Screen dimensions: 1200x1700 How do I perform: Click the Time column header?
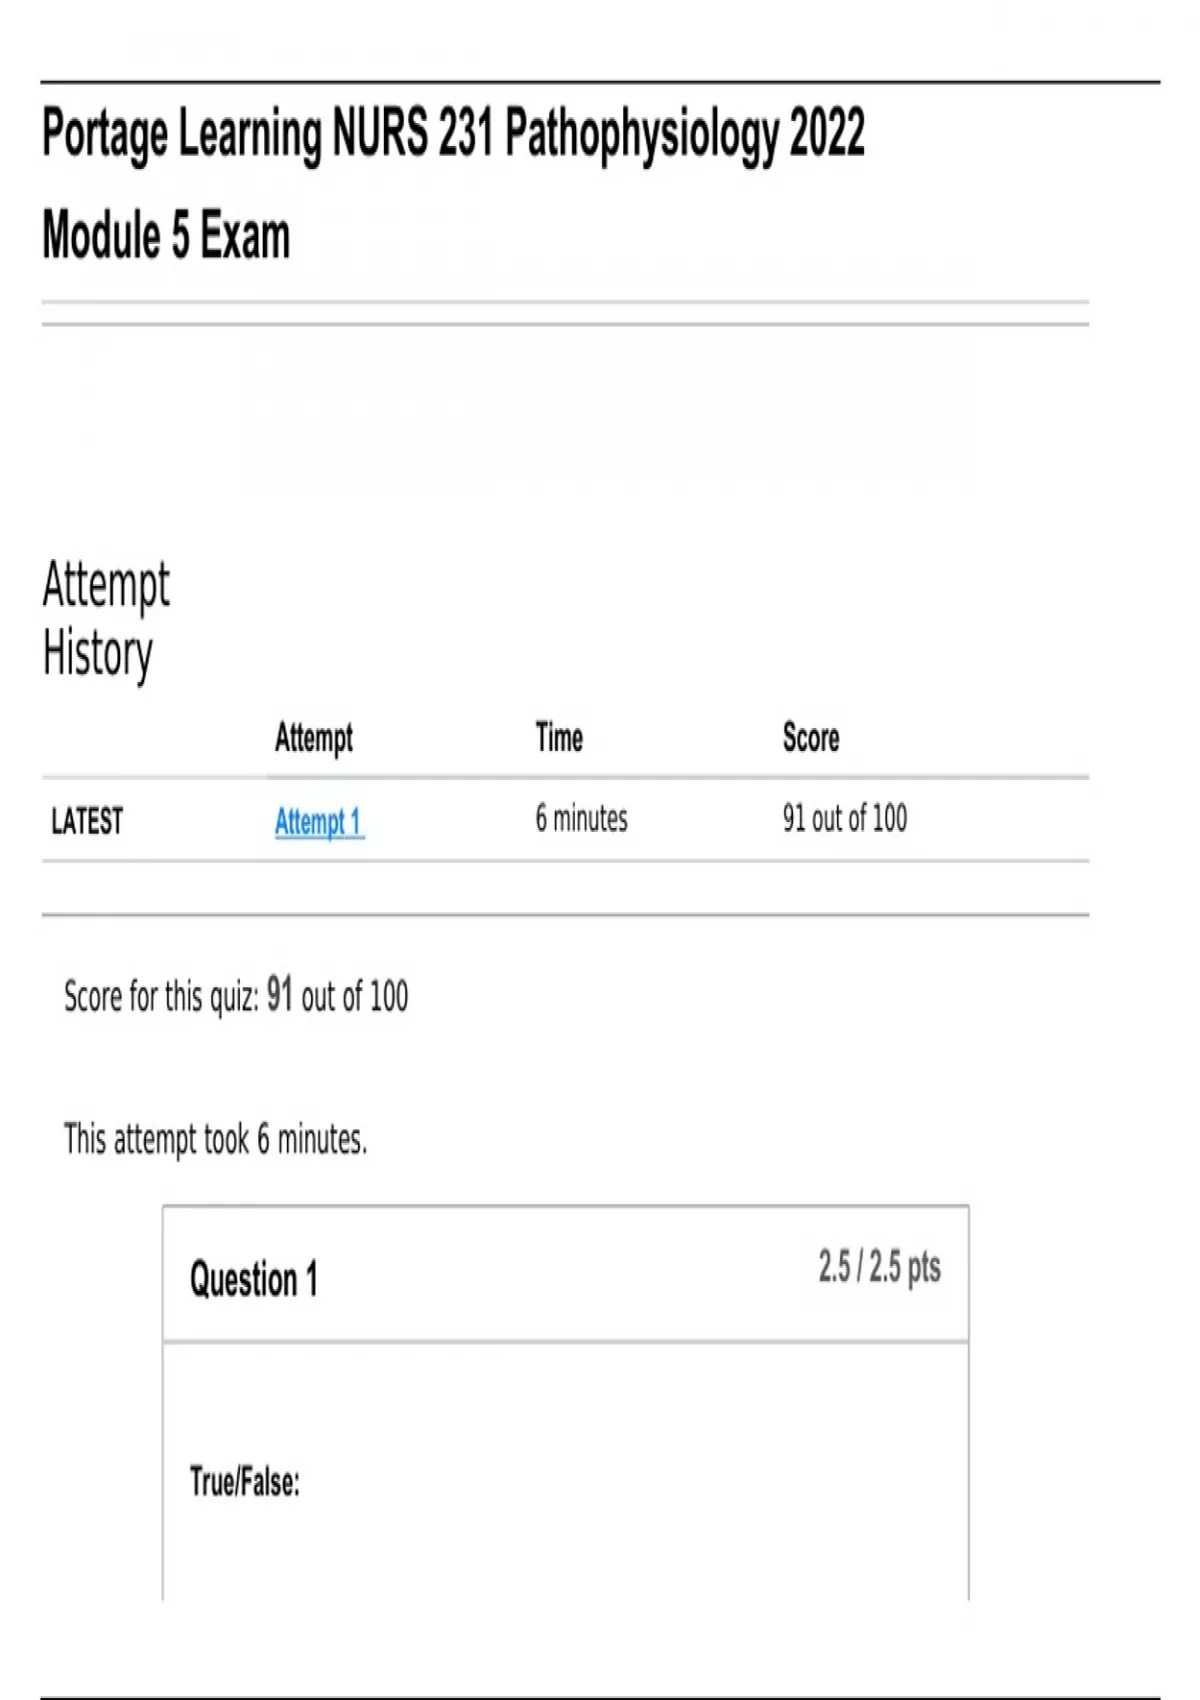(x=559, y=738)
